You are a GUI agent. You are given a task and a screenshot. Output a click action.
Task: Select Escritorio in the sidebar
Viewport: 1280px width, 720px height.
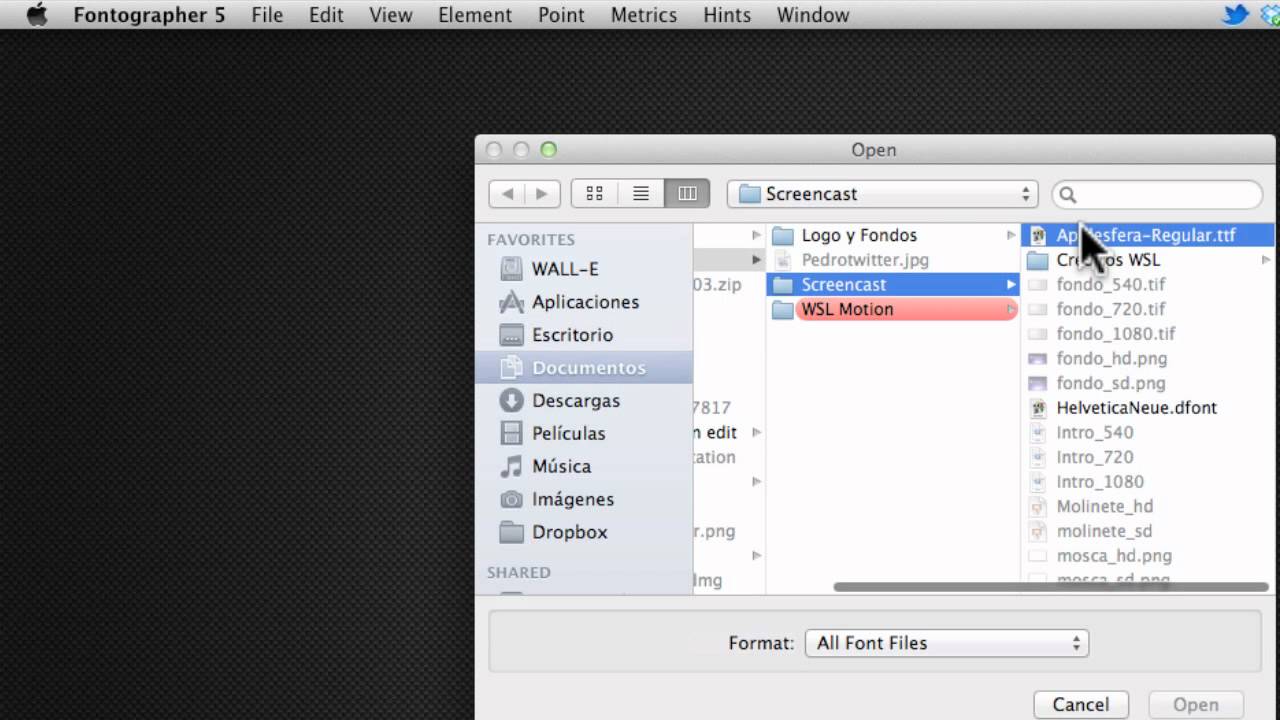583,335
